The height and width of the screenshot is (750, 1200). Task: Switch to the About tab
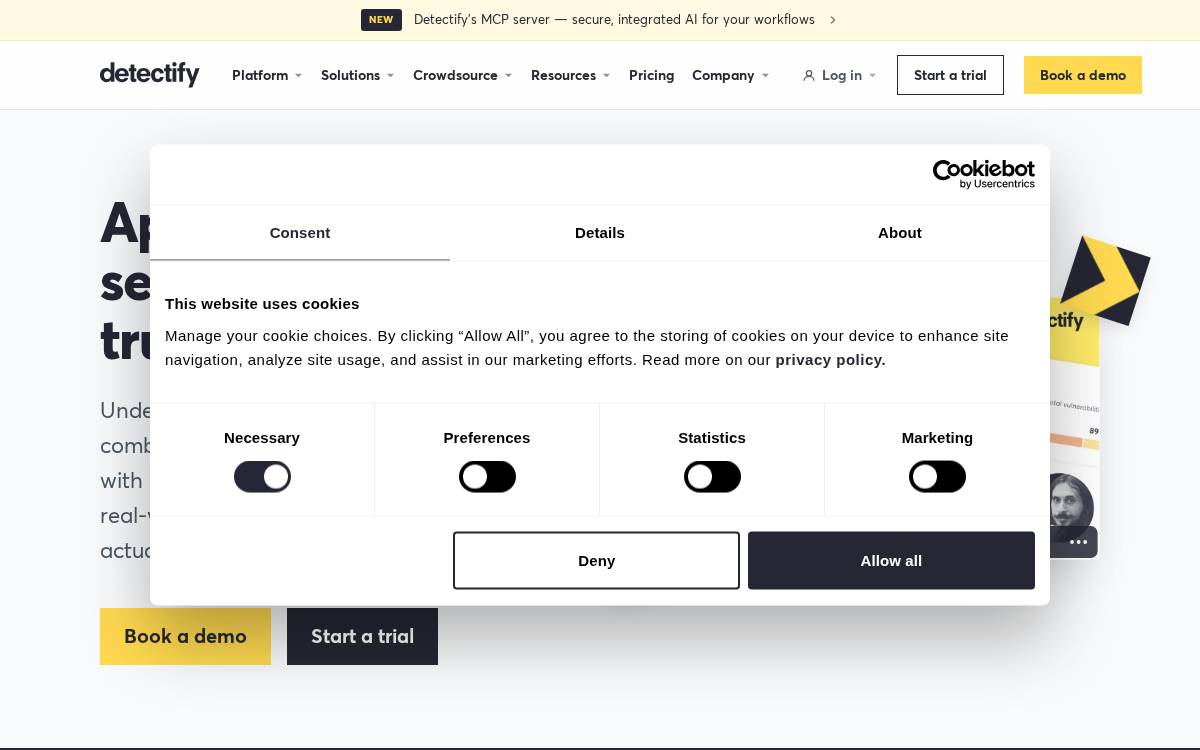click(x=900, y=233)
